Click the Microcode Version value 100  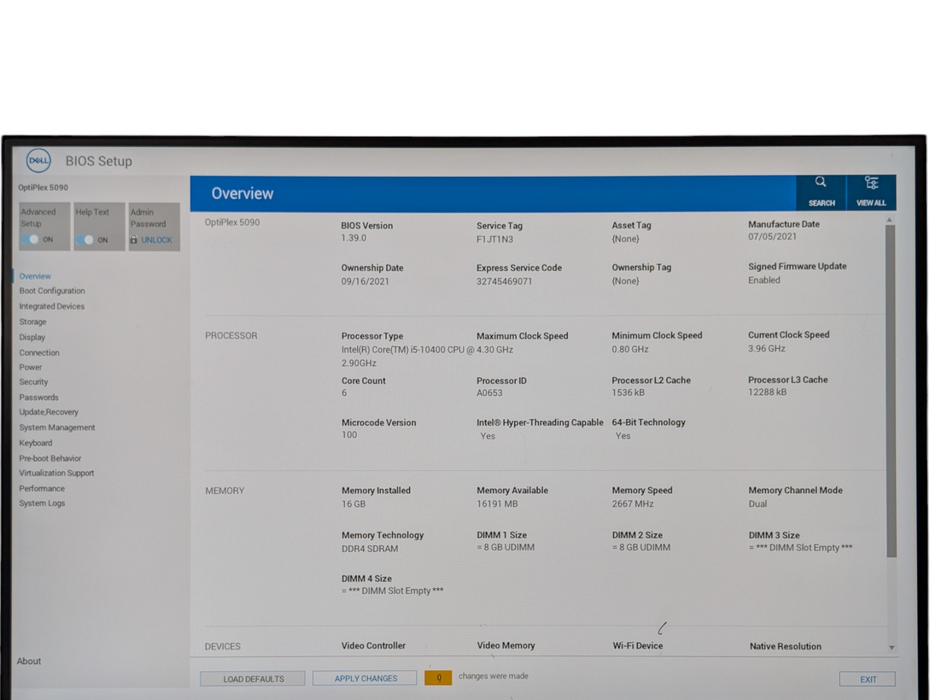tap(349, 435)
